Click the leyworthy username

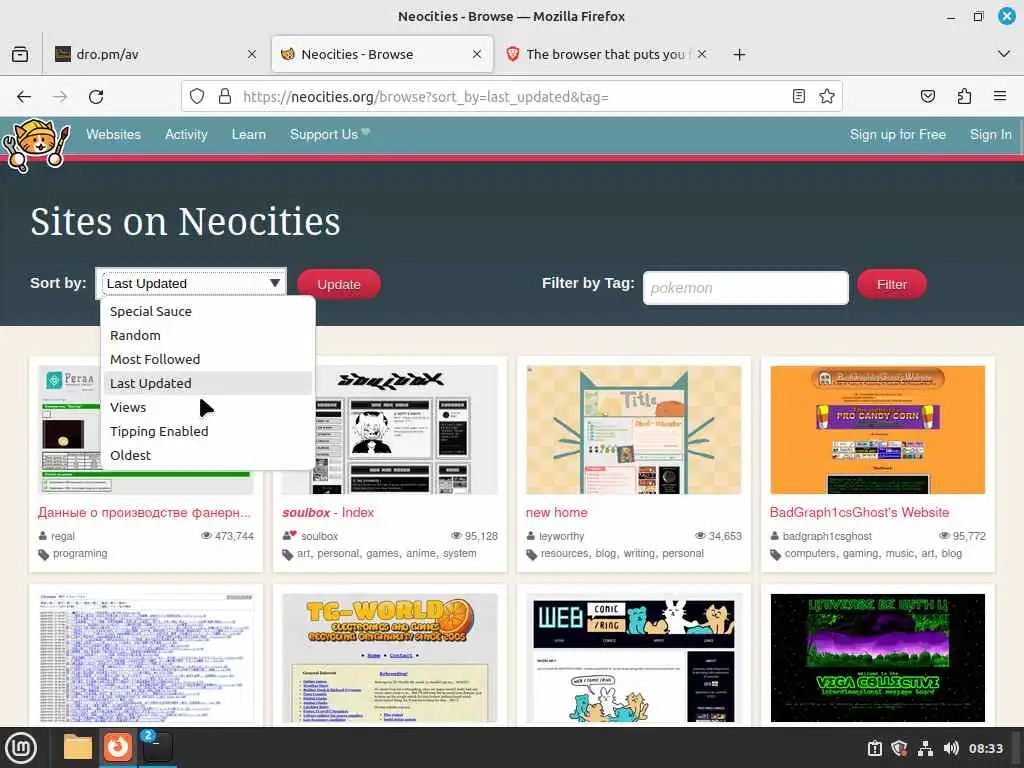tap(562, 536)
